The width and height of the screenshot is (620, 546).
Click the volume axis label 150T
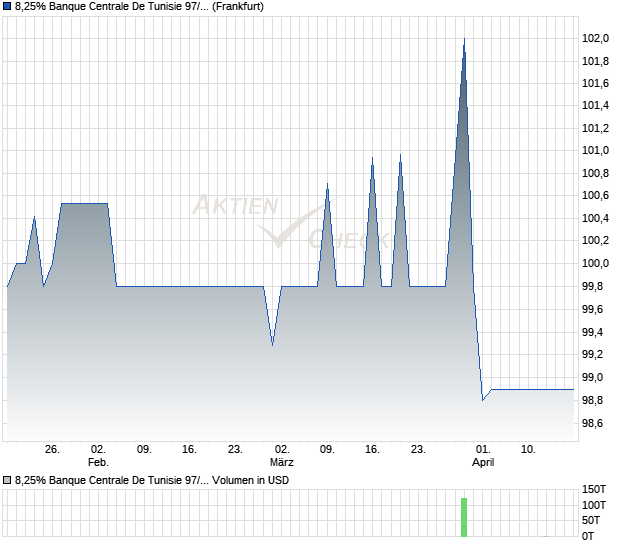(594, 489)
